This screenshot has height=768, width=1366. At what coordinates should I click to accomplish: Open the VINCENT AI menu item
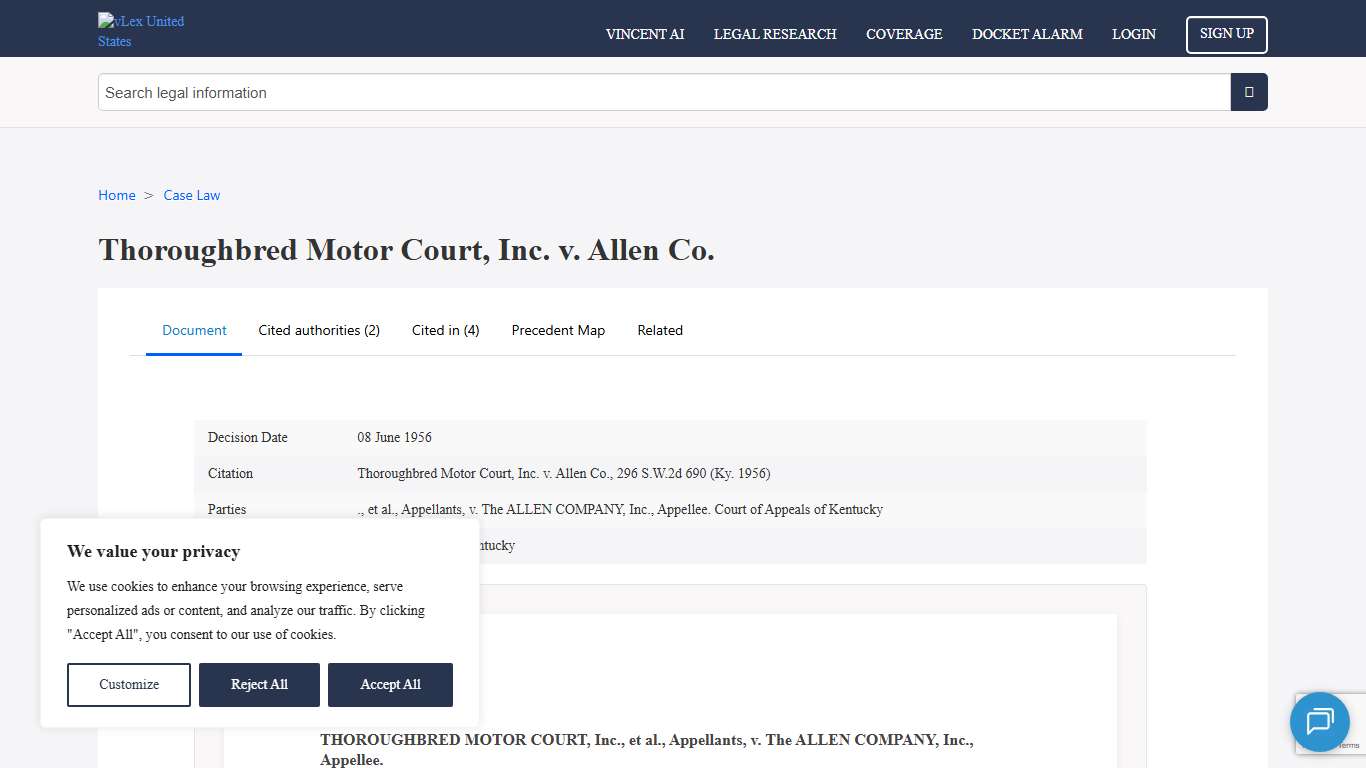[x=644, y=34]
